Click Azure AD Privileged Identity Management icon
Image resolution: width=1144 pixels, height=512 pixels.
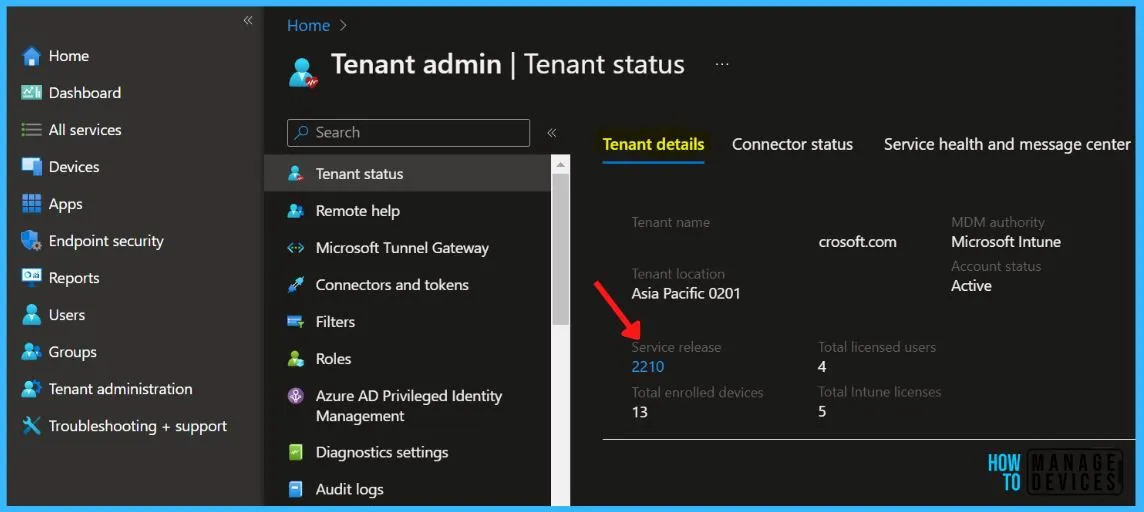click(295, 397)
